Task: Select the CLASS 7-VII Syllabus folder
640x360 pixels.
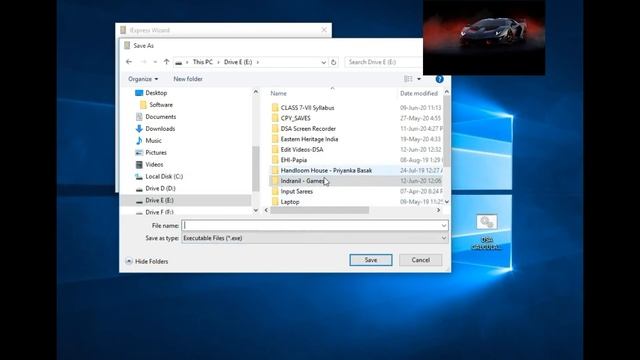Action: click(307, 108)
